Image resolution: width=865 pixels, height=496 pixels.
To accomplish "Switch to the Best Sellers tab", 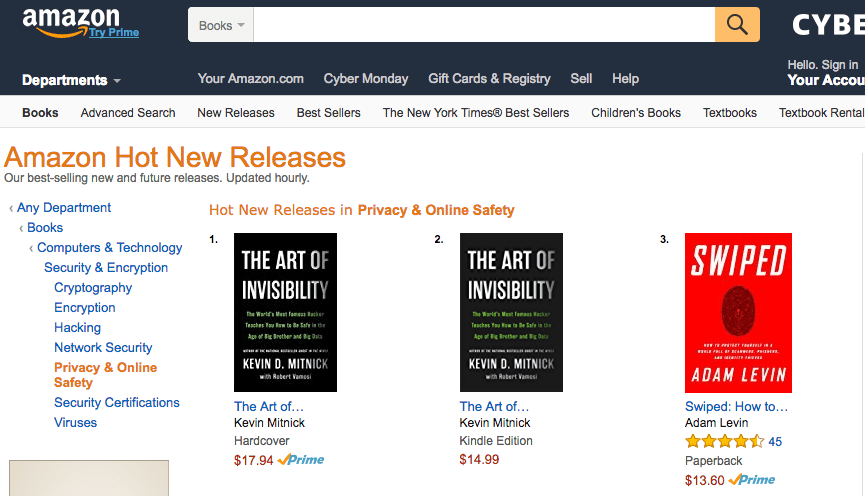I will click(x=328, y=113).
